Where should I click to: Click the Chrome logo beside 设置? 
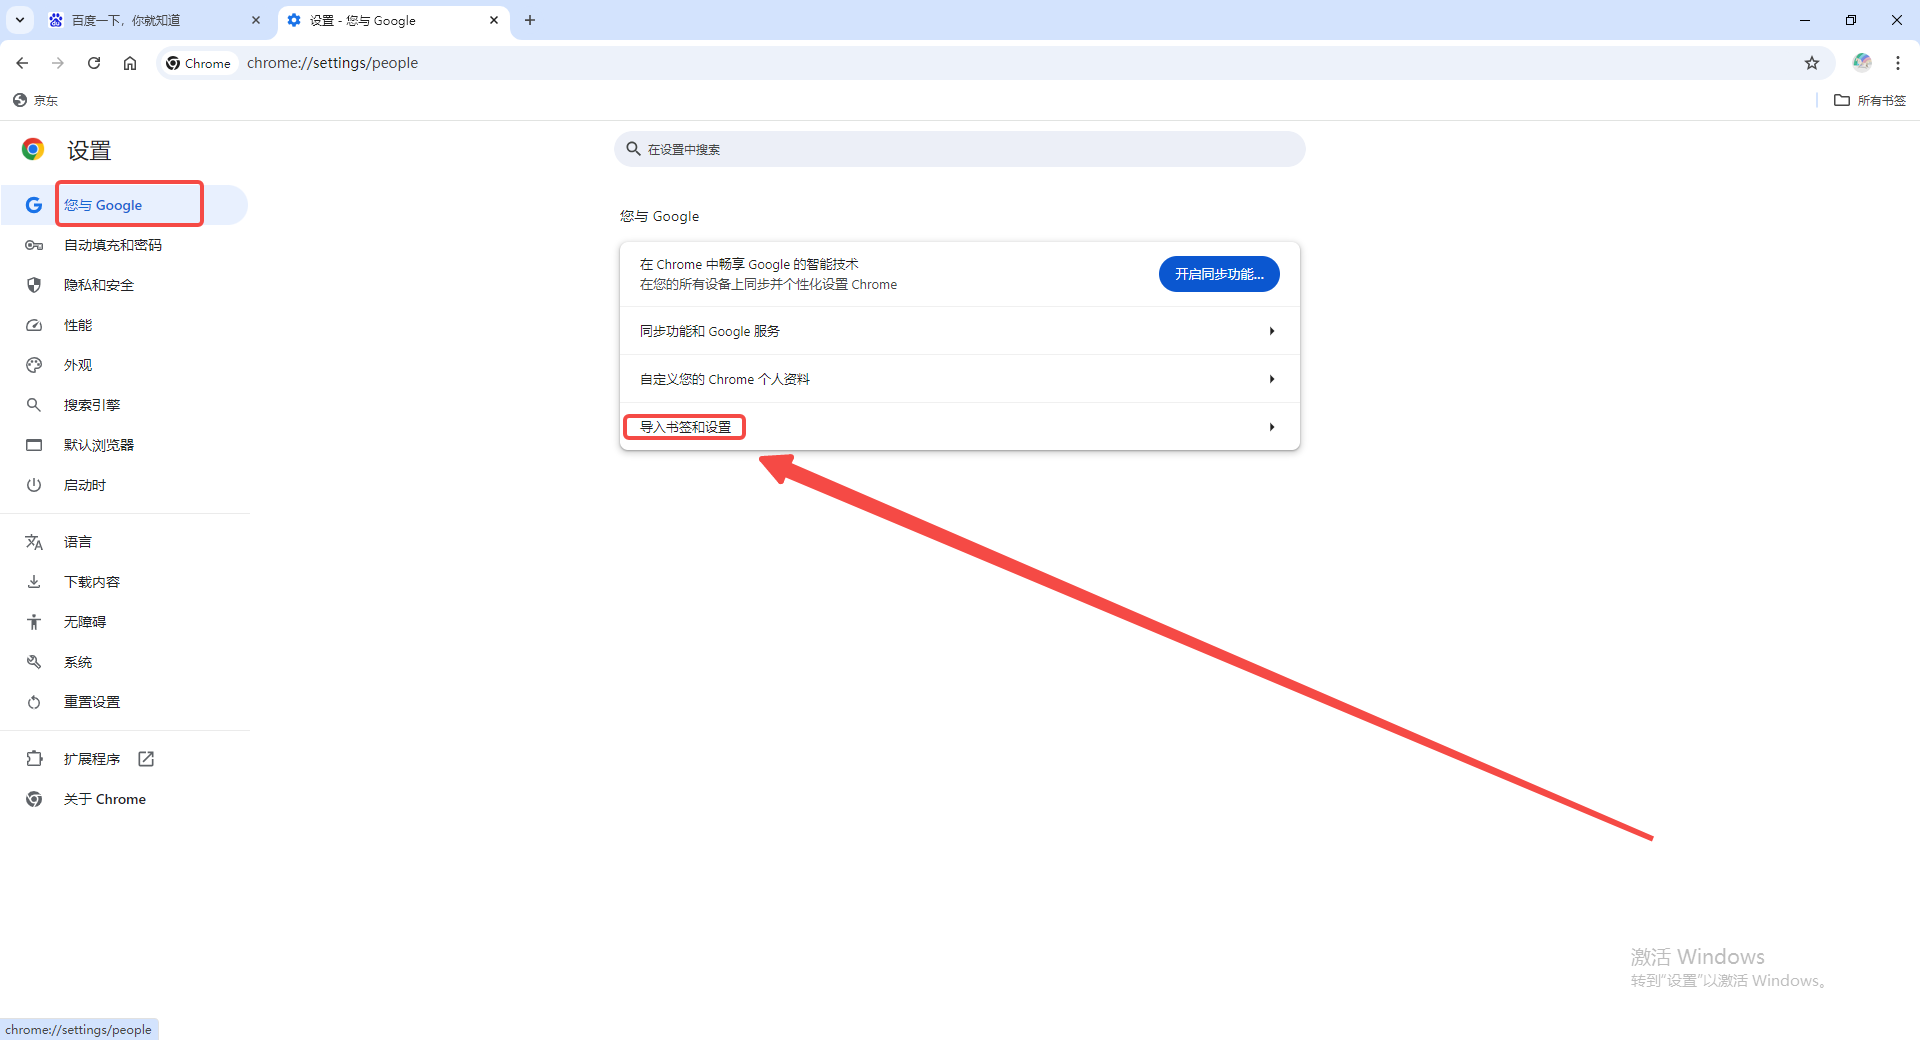coord(33,149)
